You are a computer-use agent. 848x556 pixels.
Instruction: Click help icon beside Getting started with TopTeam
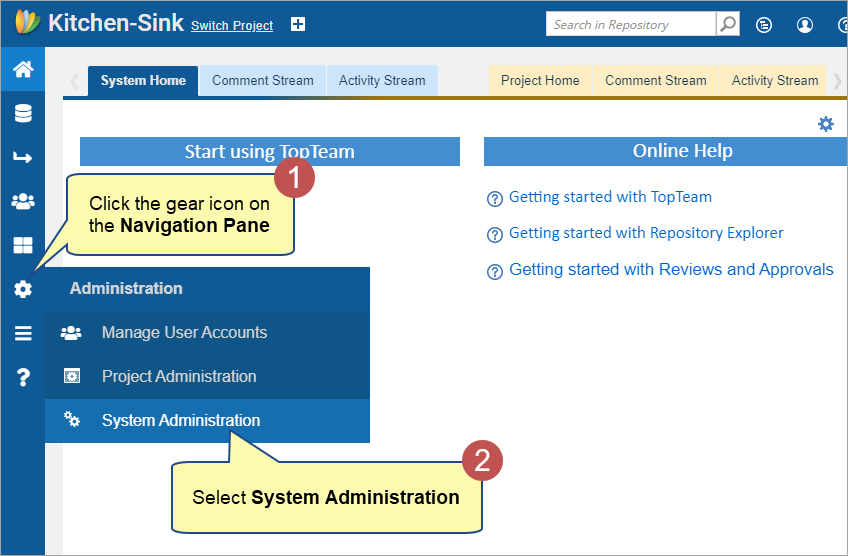494,198
